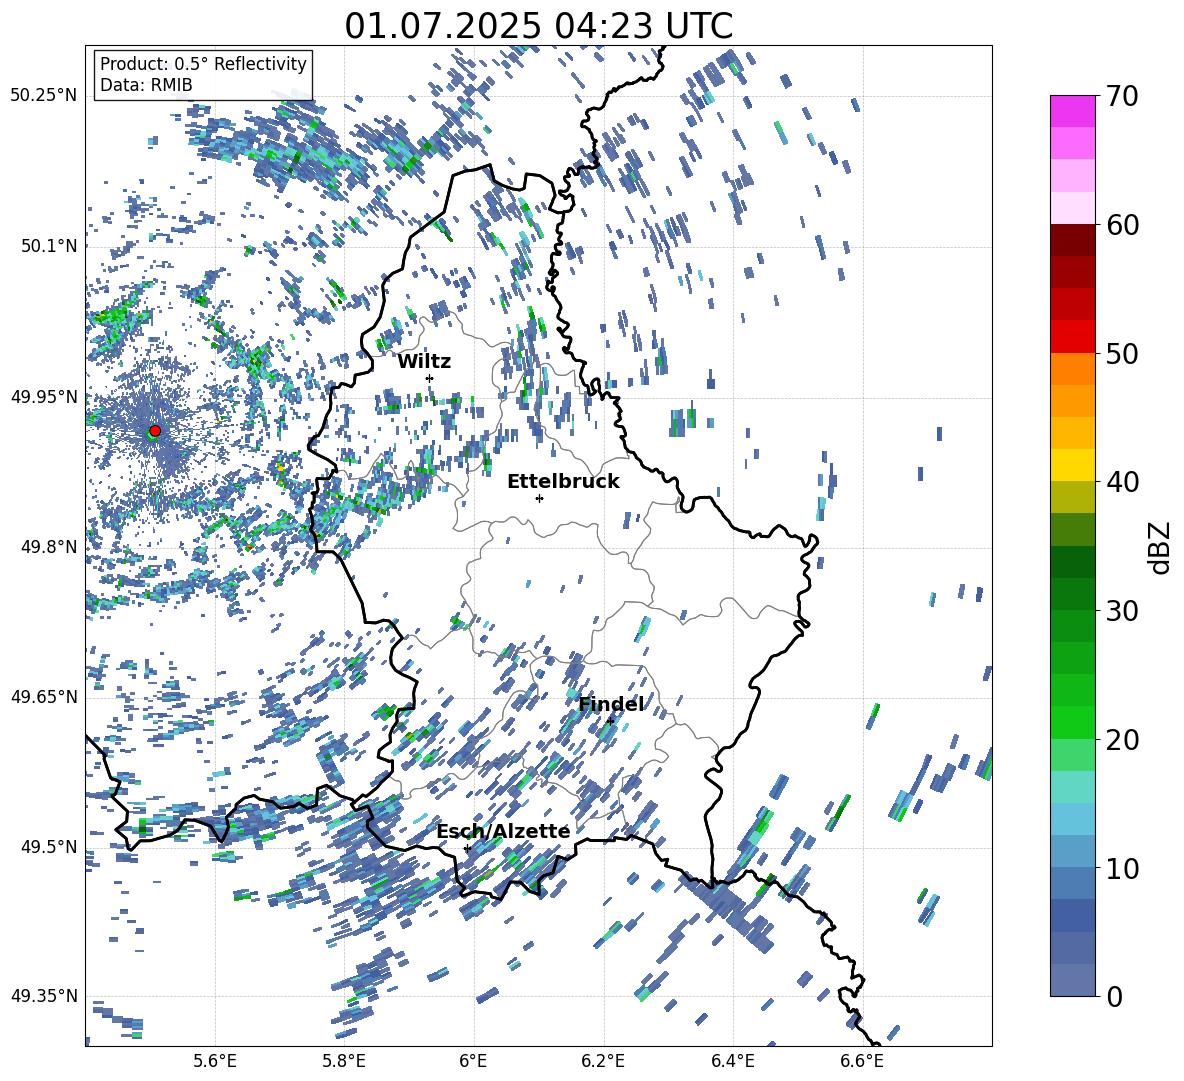
Task: Click the colorbar tick label 60
Action: 1122,225
